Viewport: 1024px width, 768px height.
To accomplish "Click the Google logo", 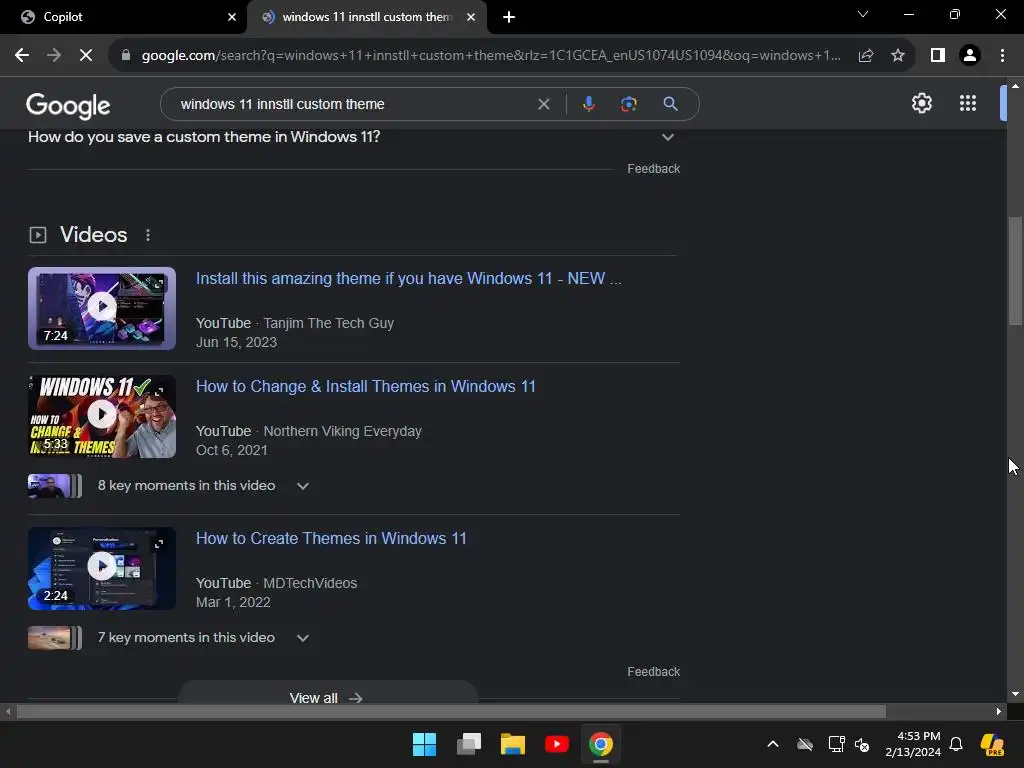I will [x=68, y=105].
